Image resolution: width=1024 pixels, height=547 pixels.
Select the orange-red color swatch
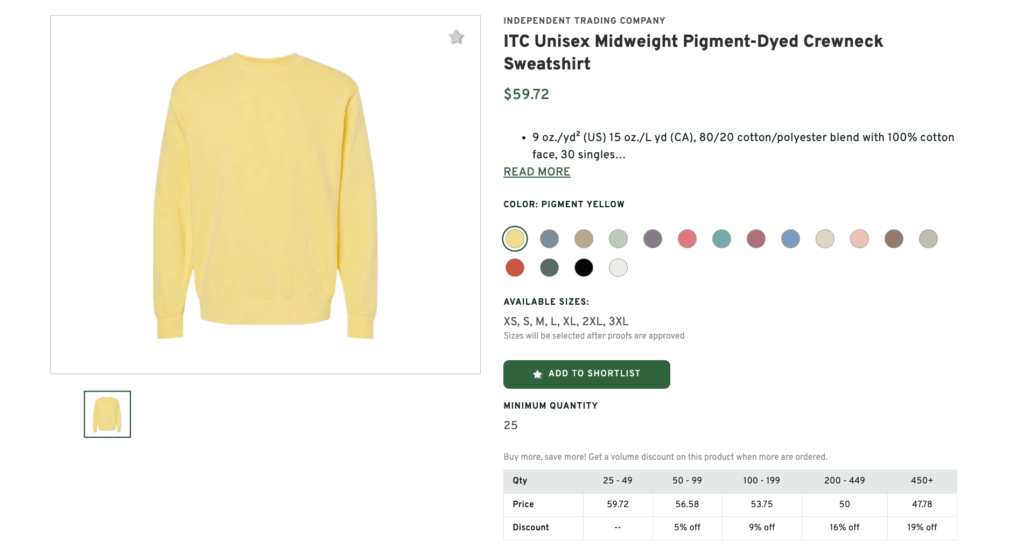pos(515,268)
